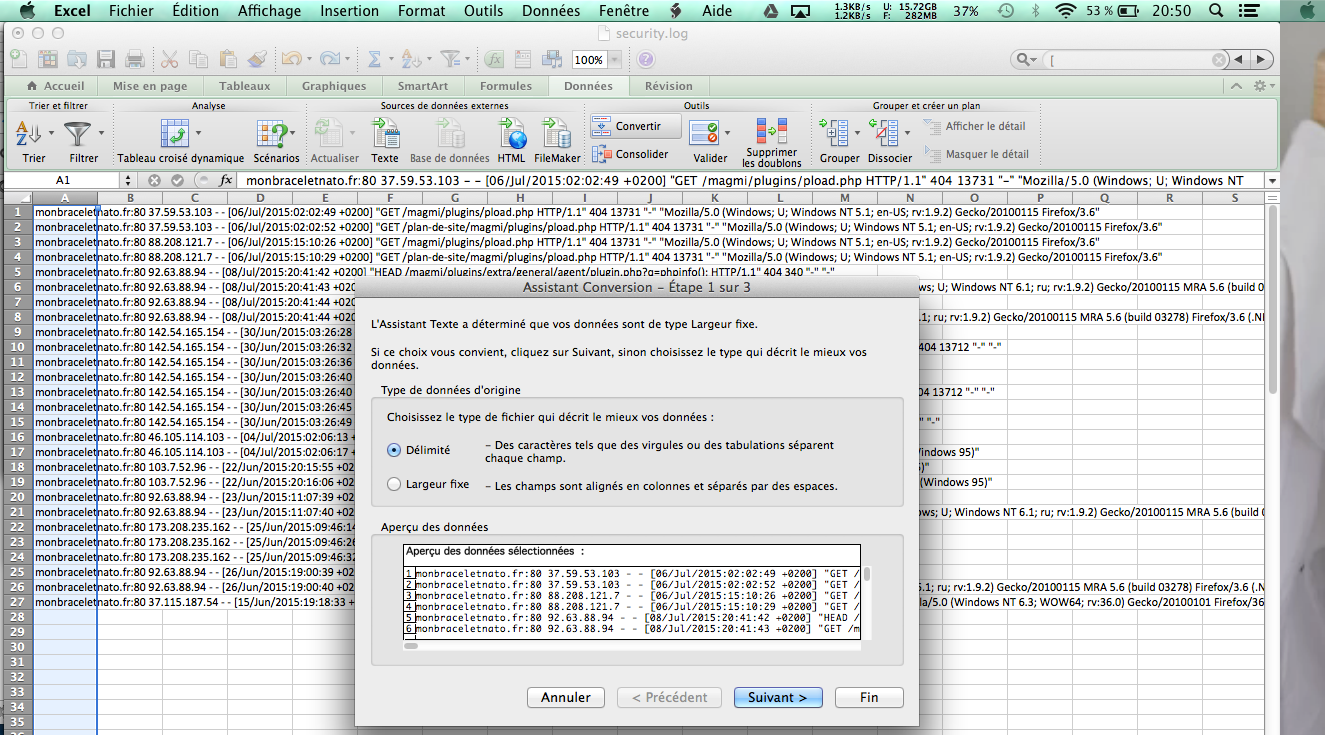This screenshot has height=735, width=1325.
Task: Expand Tableau croisé dynamique dropdown arrow
Action: [x=198, y=133]
